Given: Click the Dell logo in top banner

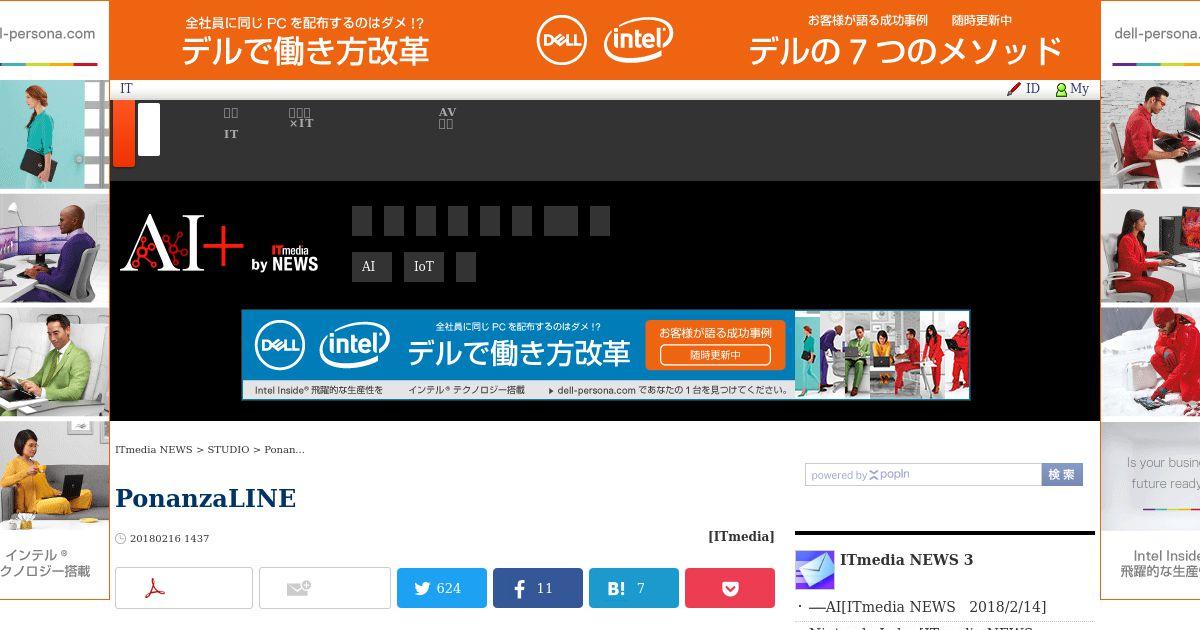Looking at the screenshot, I should pyautogui.click(x=562, y=40).
